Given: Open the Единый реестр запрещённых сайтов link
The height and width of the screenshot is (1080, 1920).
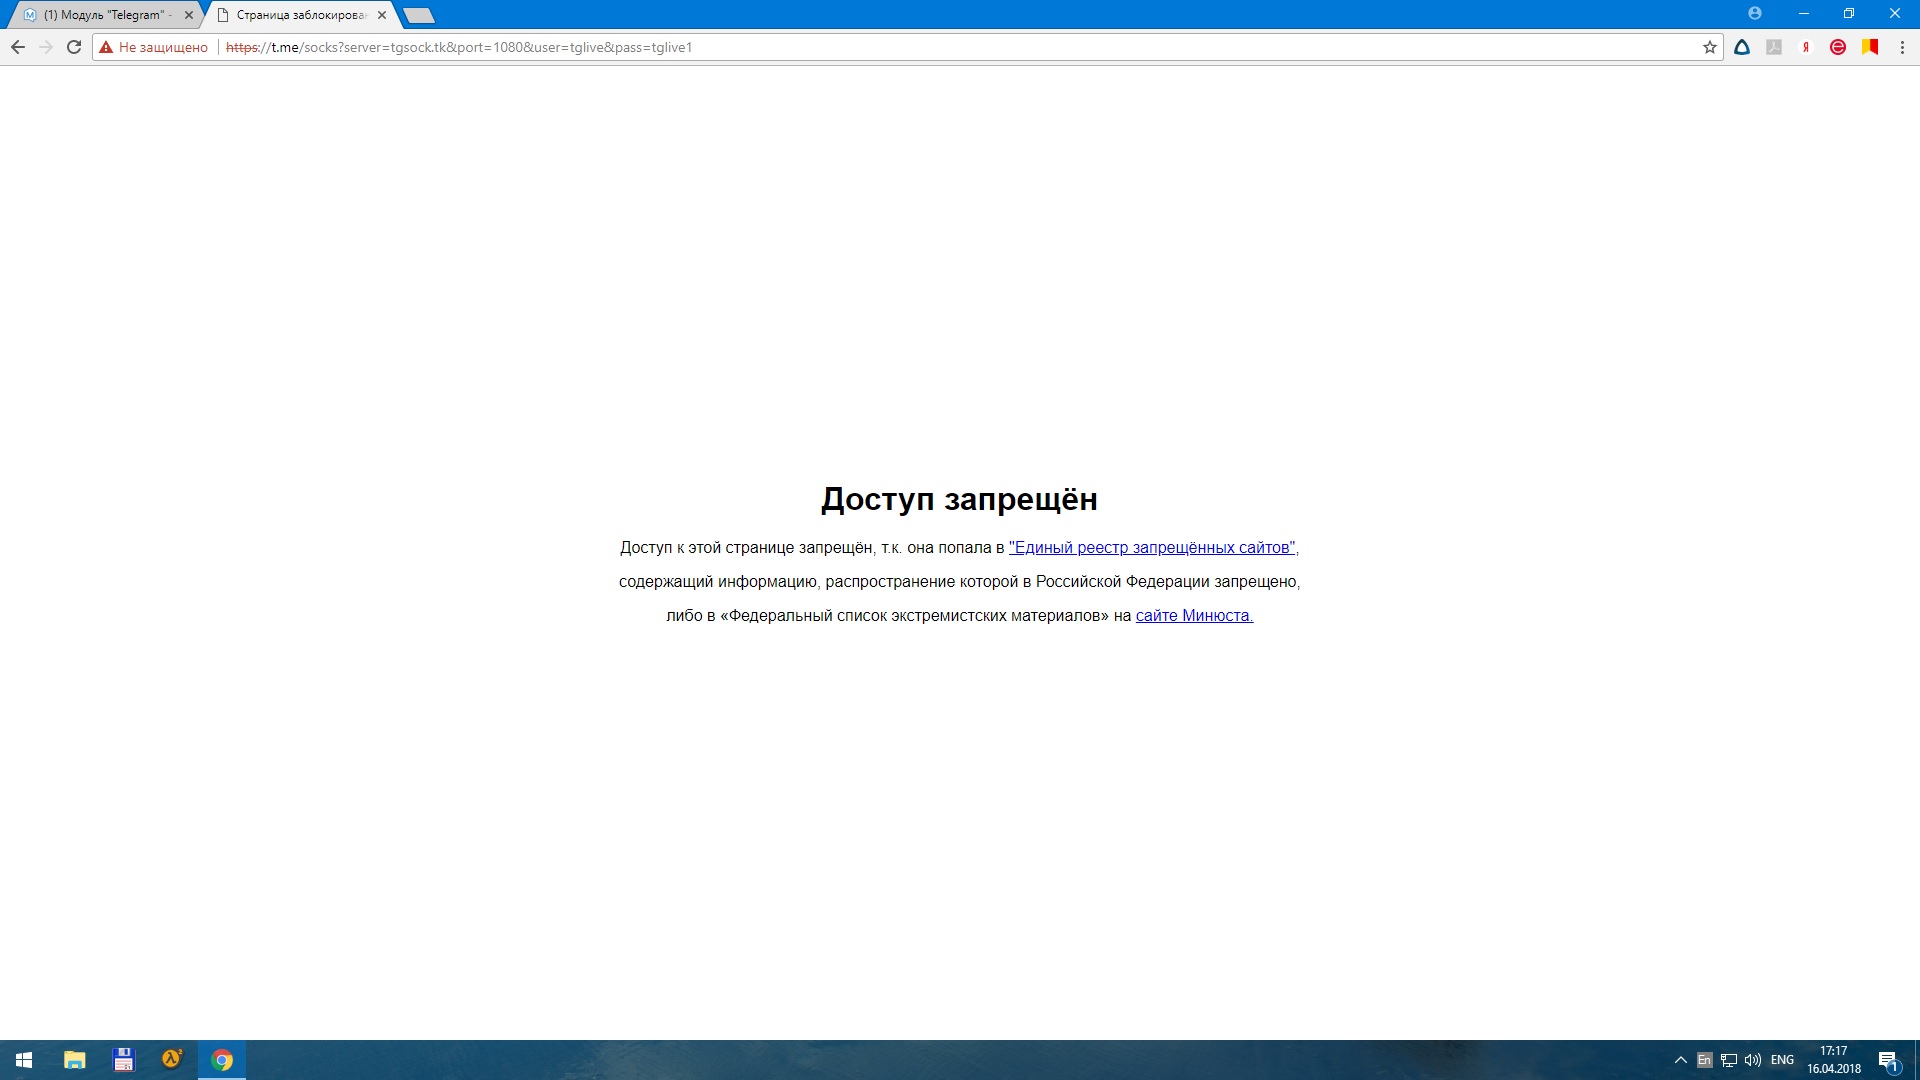Looking at the screenshot, I should coord(1150,547).
